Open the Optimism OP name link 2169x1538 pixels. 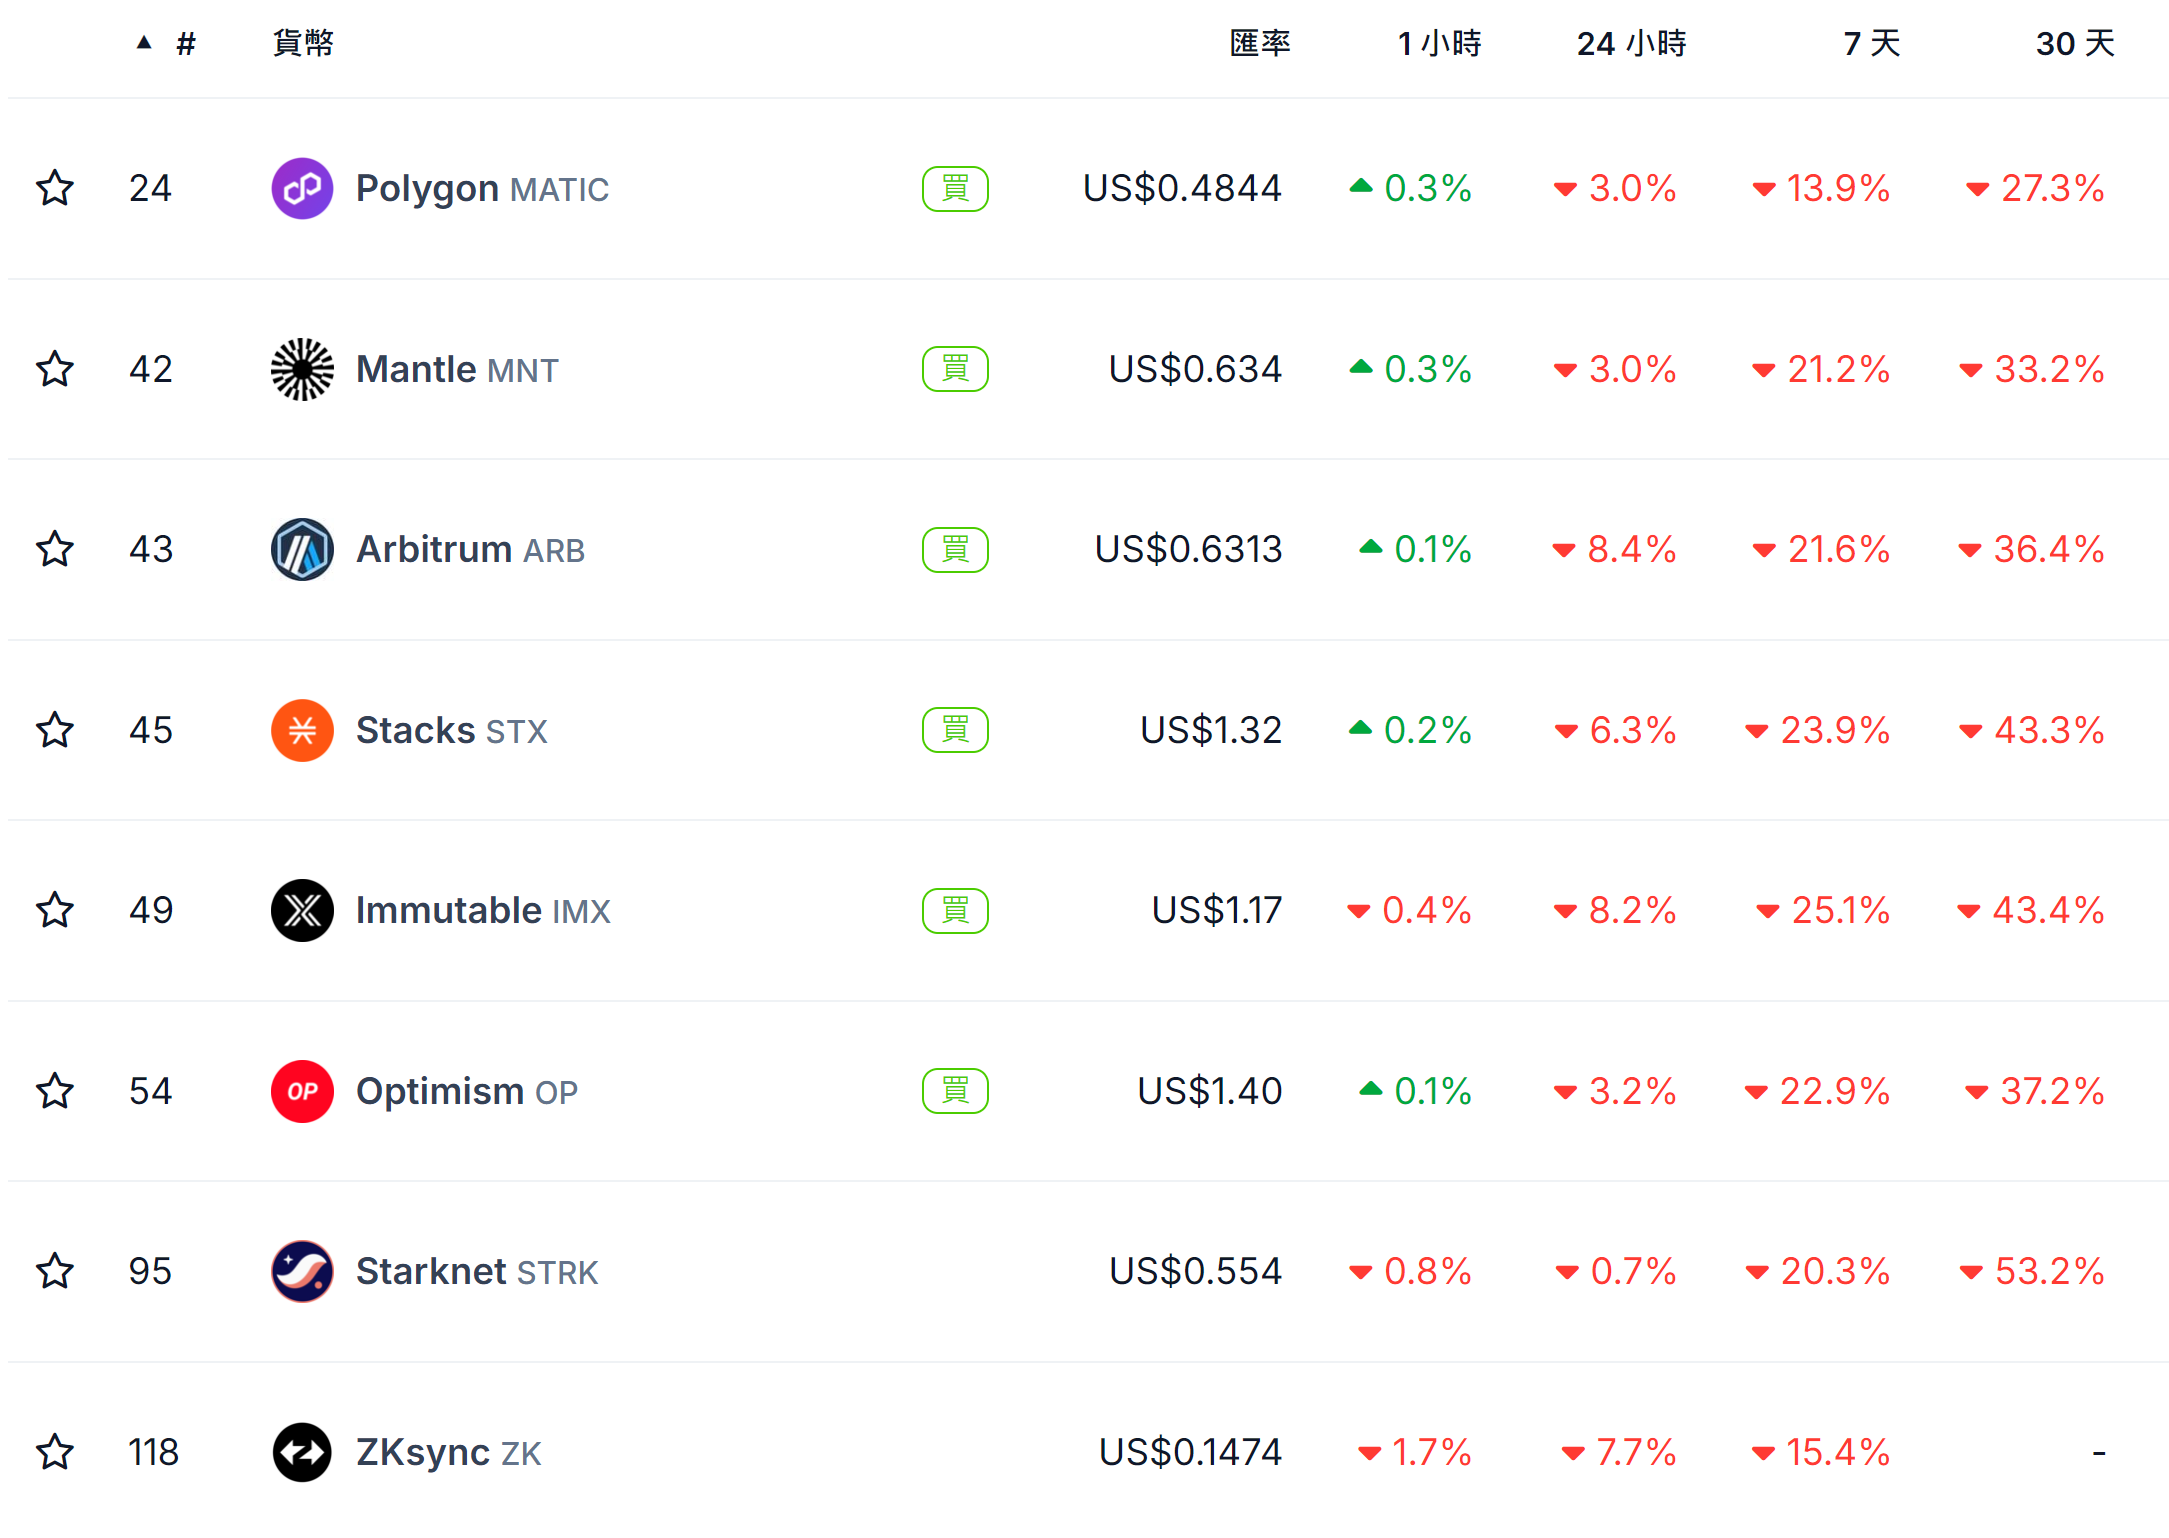(x=466, y=1091)
